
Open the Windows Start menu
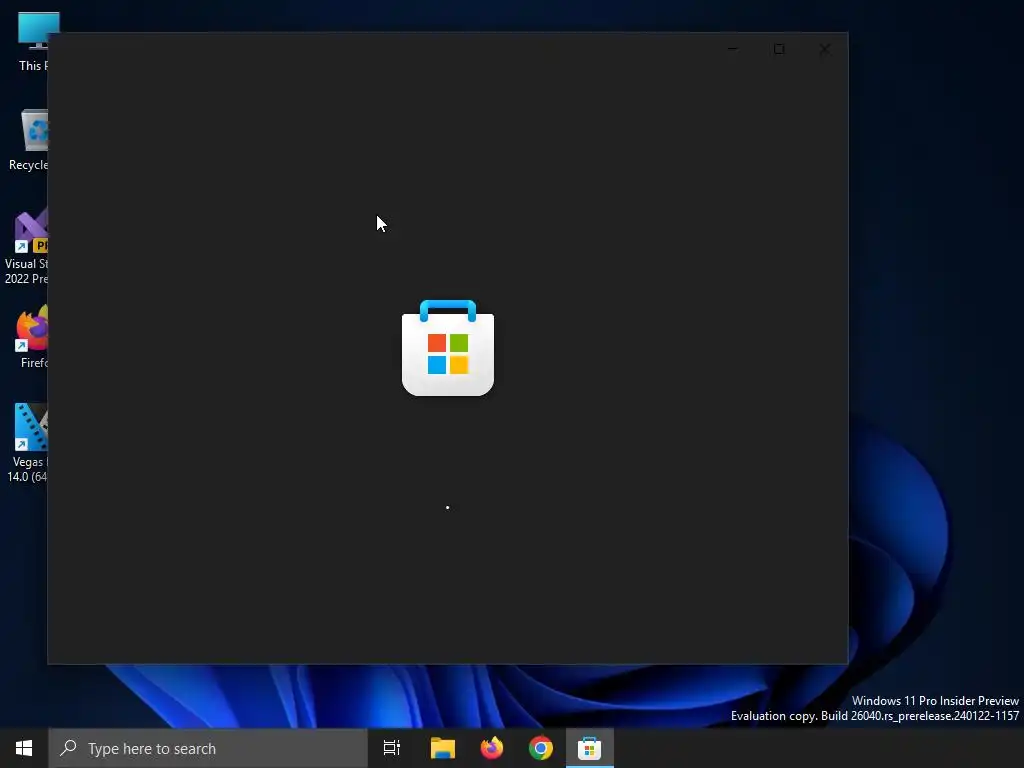pos(24,748)
